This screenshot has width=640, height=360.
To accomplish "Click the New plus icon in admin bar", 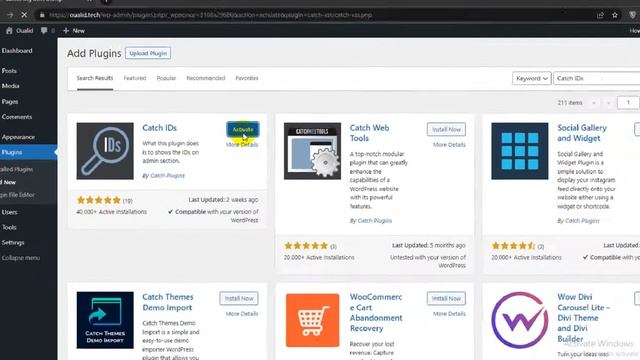I will point(66,31).
